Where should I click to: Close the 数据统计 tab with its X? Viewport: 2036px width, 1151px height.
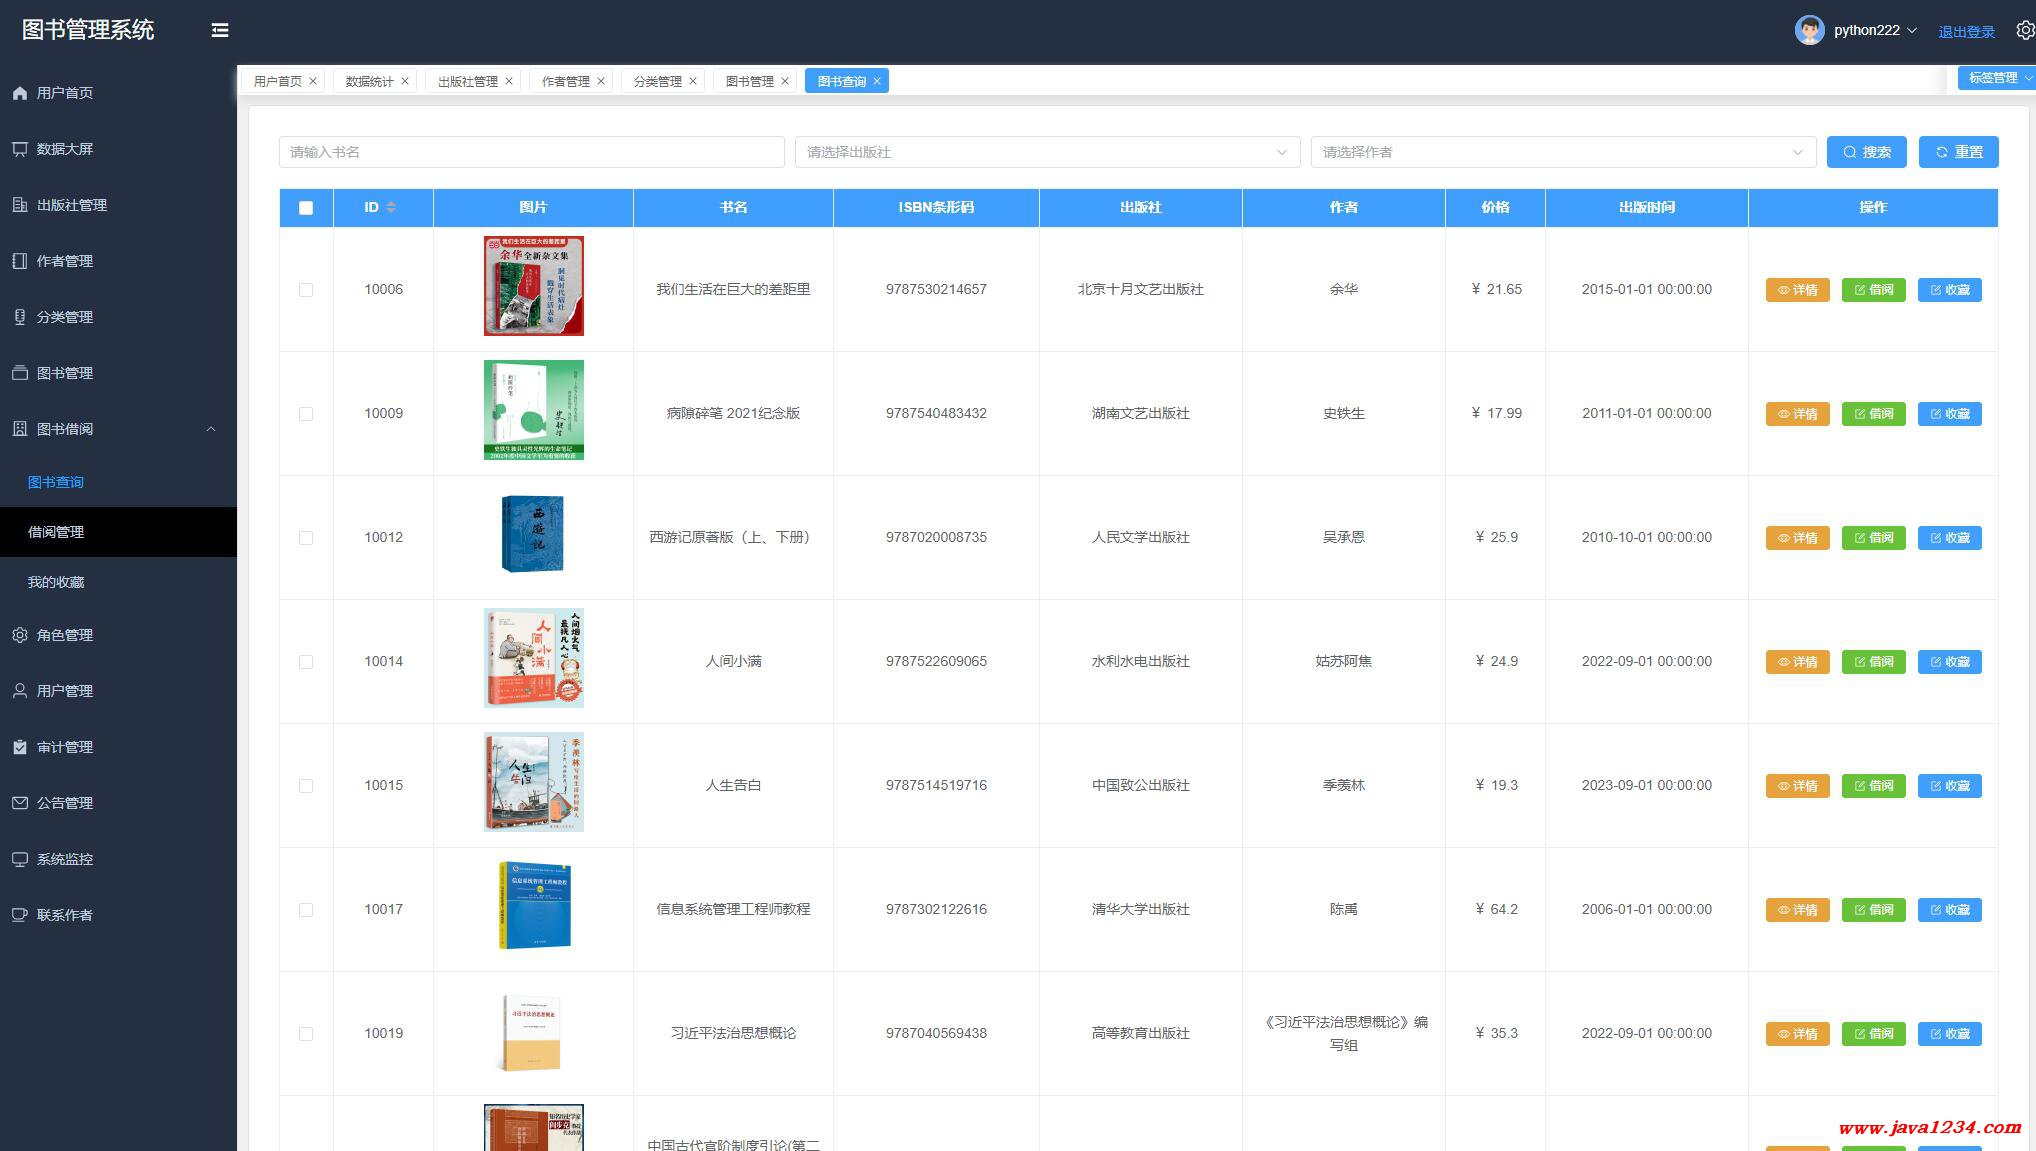[x=405, y=81]
